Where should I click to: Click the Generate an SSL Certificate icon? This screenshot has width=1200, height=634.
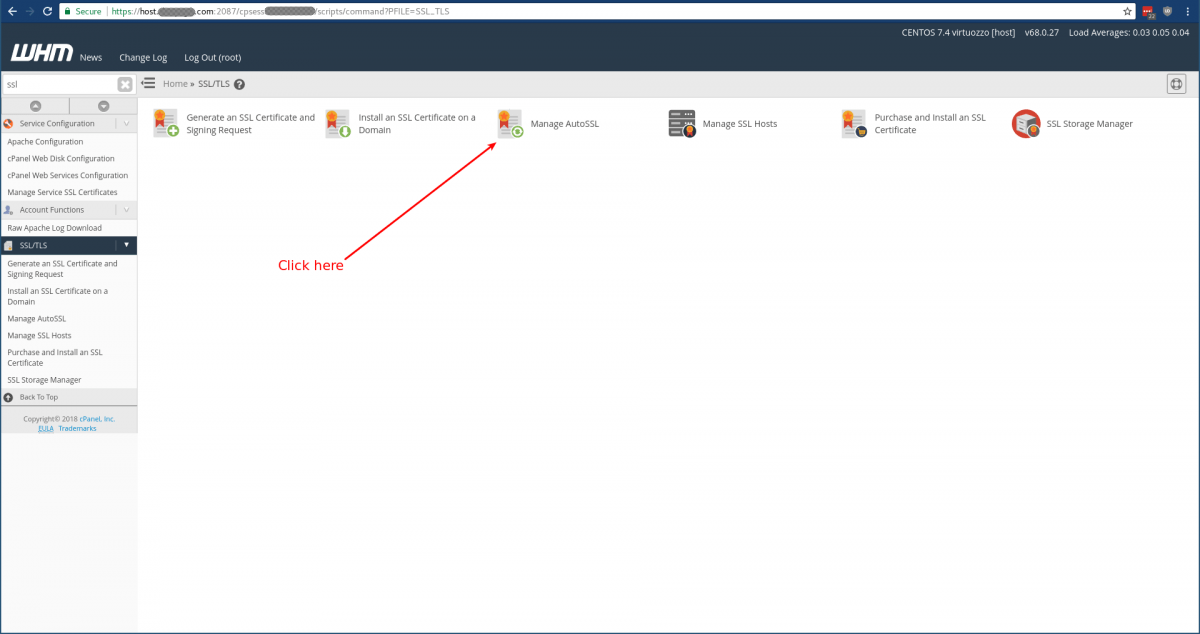pos(165,123)
